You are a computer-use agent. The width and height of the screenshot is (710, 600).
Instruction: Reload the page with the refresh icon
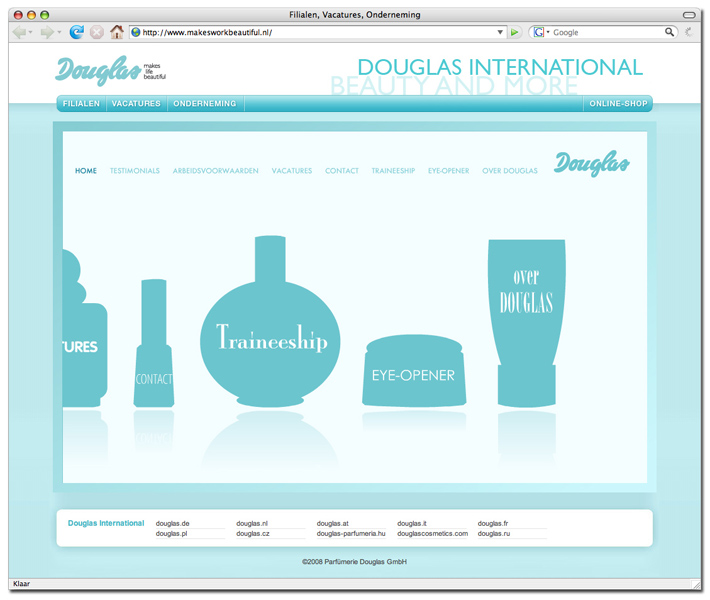(x=77, y=32)
